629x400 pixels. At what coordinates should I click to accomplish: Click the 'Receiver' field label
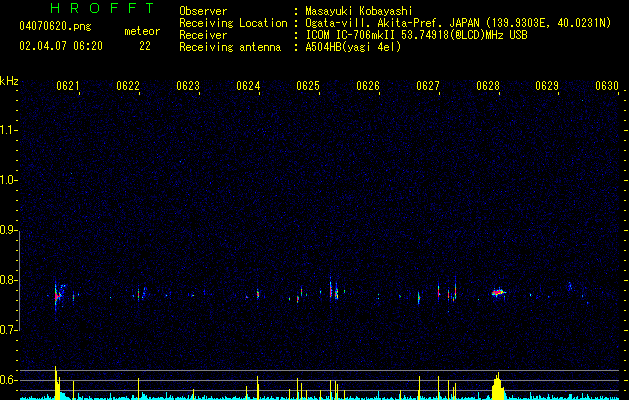pyautogui.click(x=203, y=35)
